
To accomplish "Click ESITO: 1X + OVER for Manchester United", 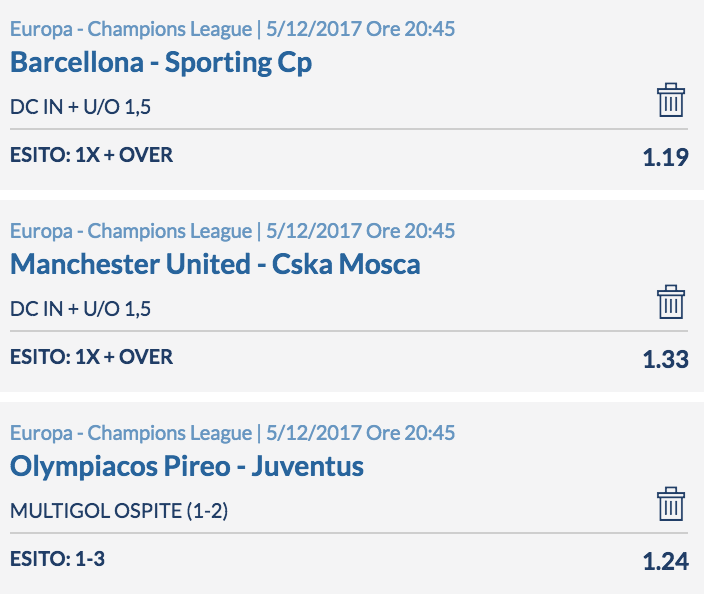I will click(x=92, y=357).
